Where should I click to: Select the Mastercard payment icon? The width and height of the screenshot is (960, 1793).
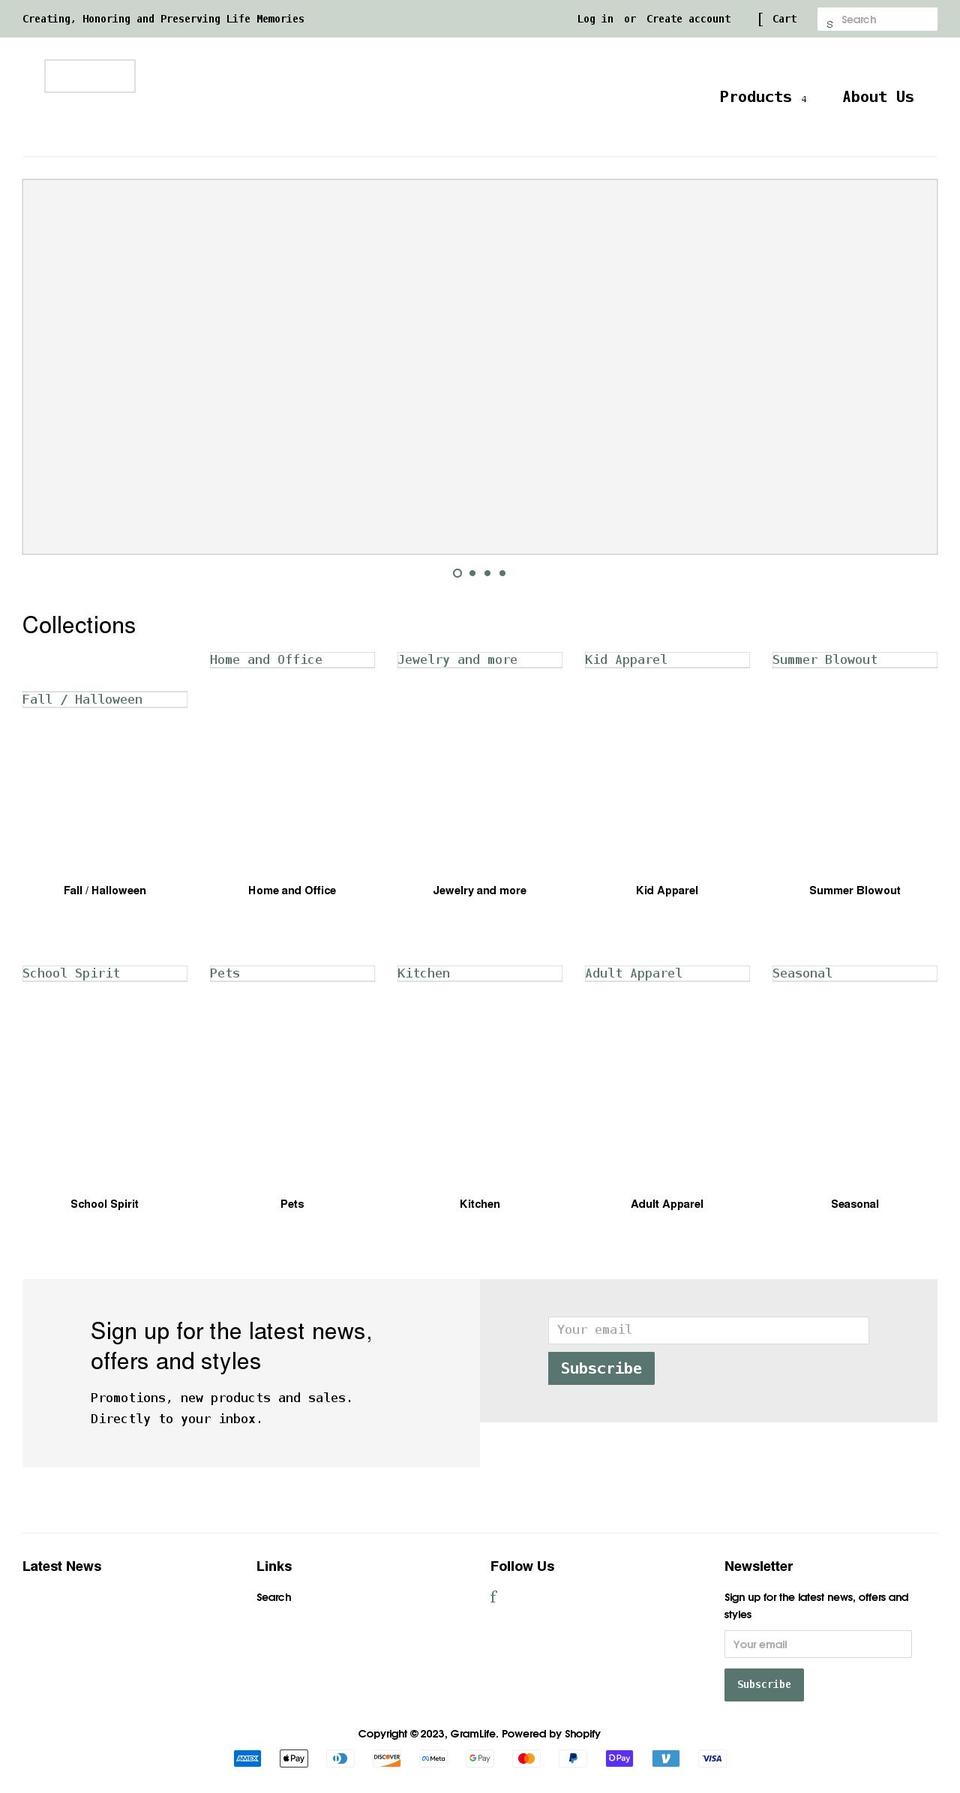click(526, 1758)
